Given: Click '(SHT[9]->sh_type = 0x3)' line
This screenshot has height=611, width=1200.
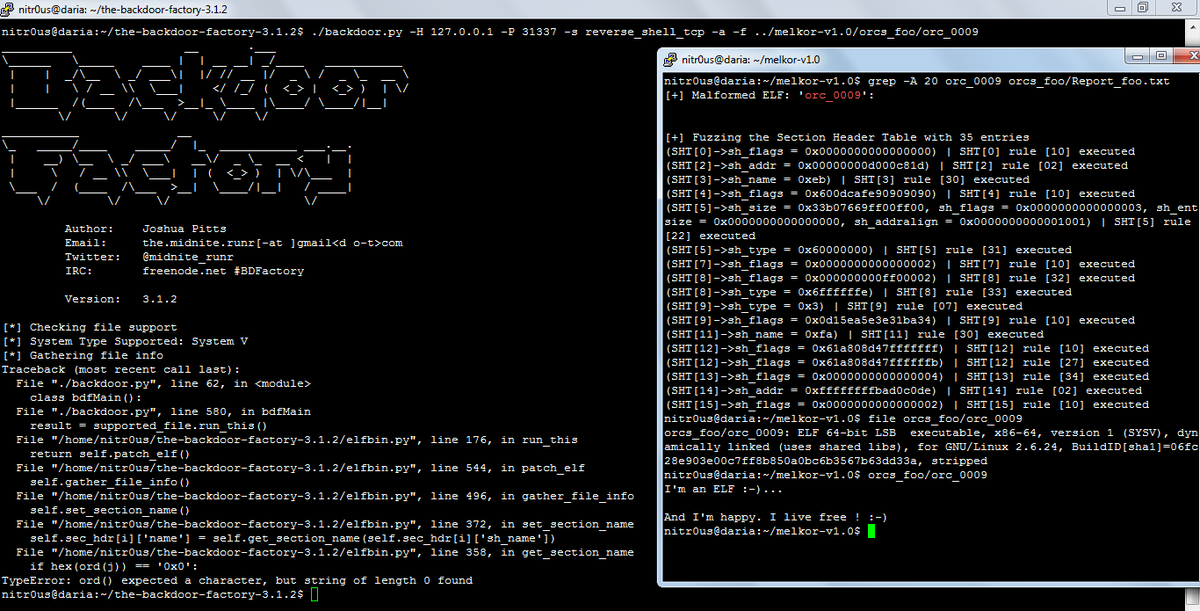Looking at the screenshot, I should (x=843, y=306).
